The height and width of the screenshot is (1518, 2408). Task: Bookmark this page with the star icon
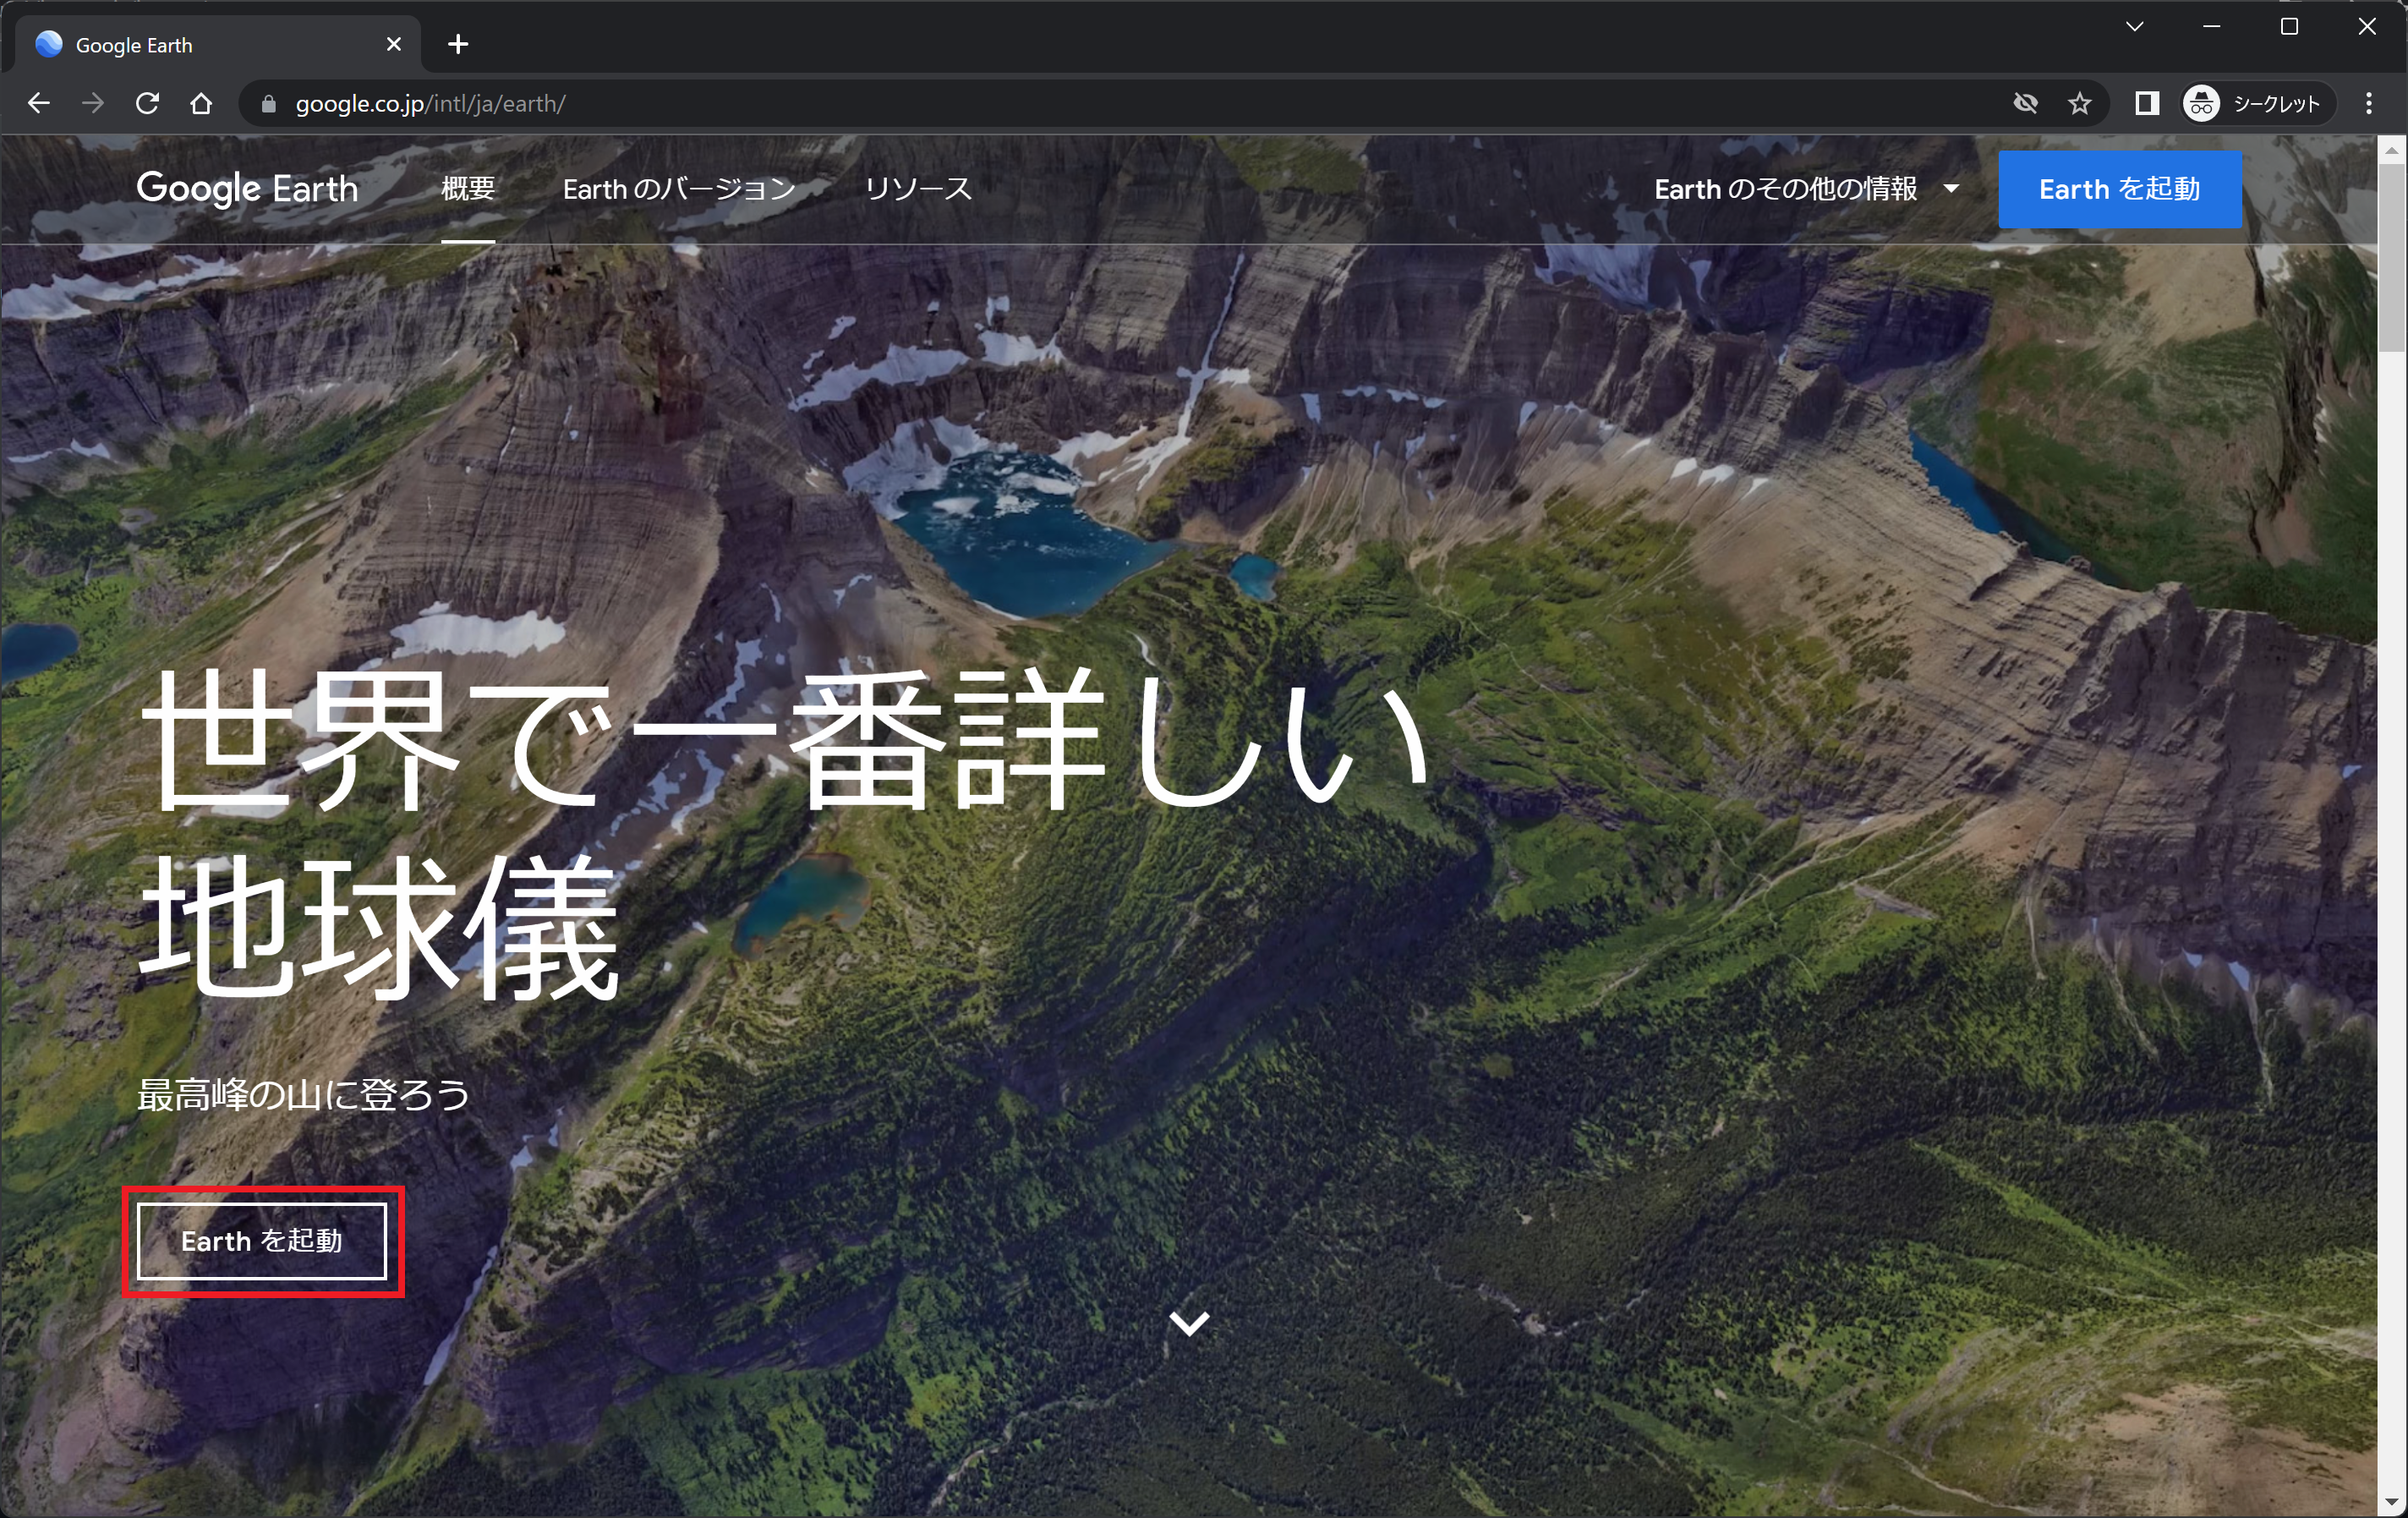2081,103
